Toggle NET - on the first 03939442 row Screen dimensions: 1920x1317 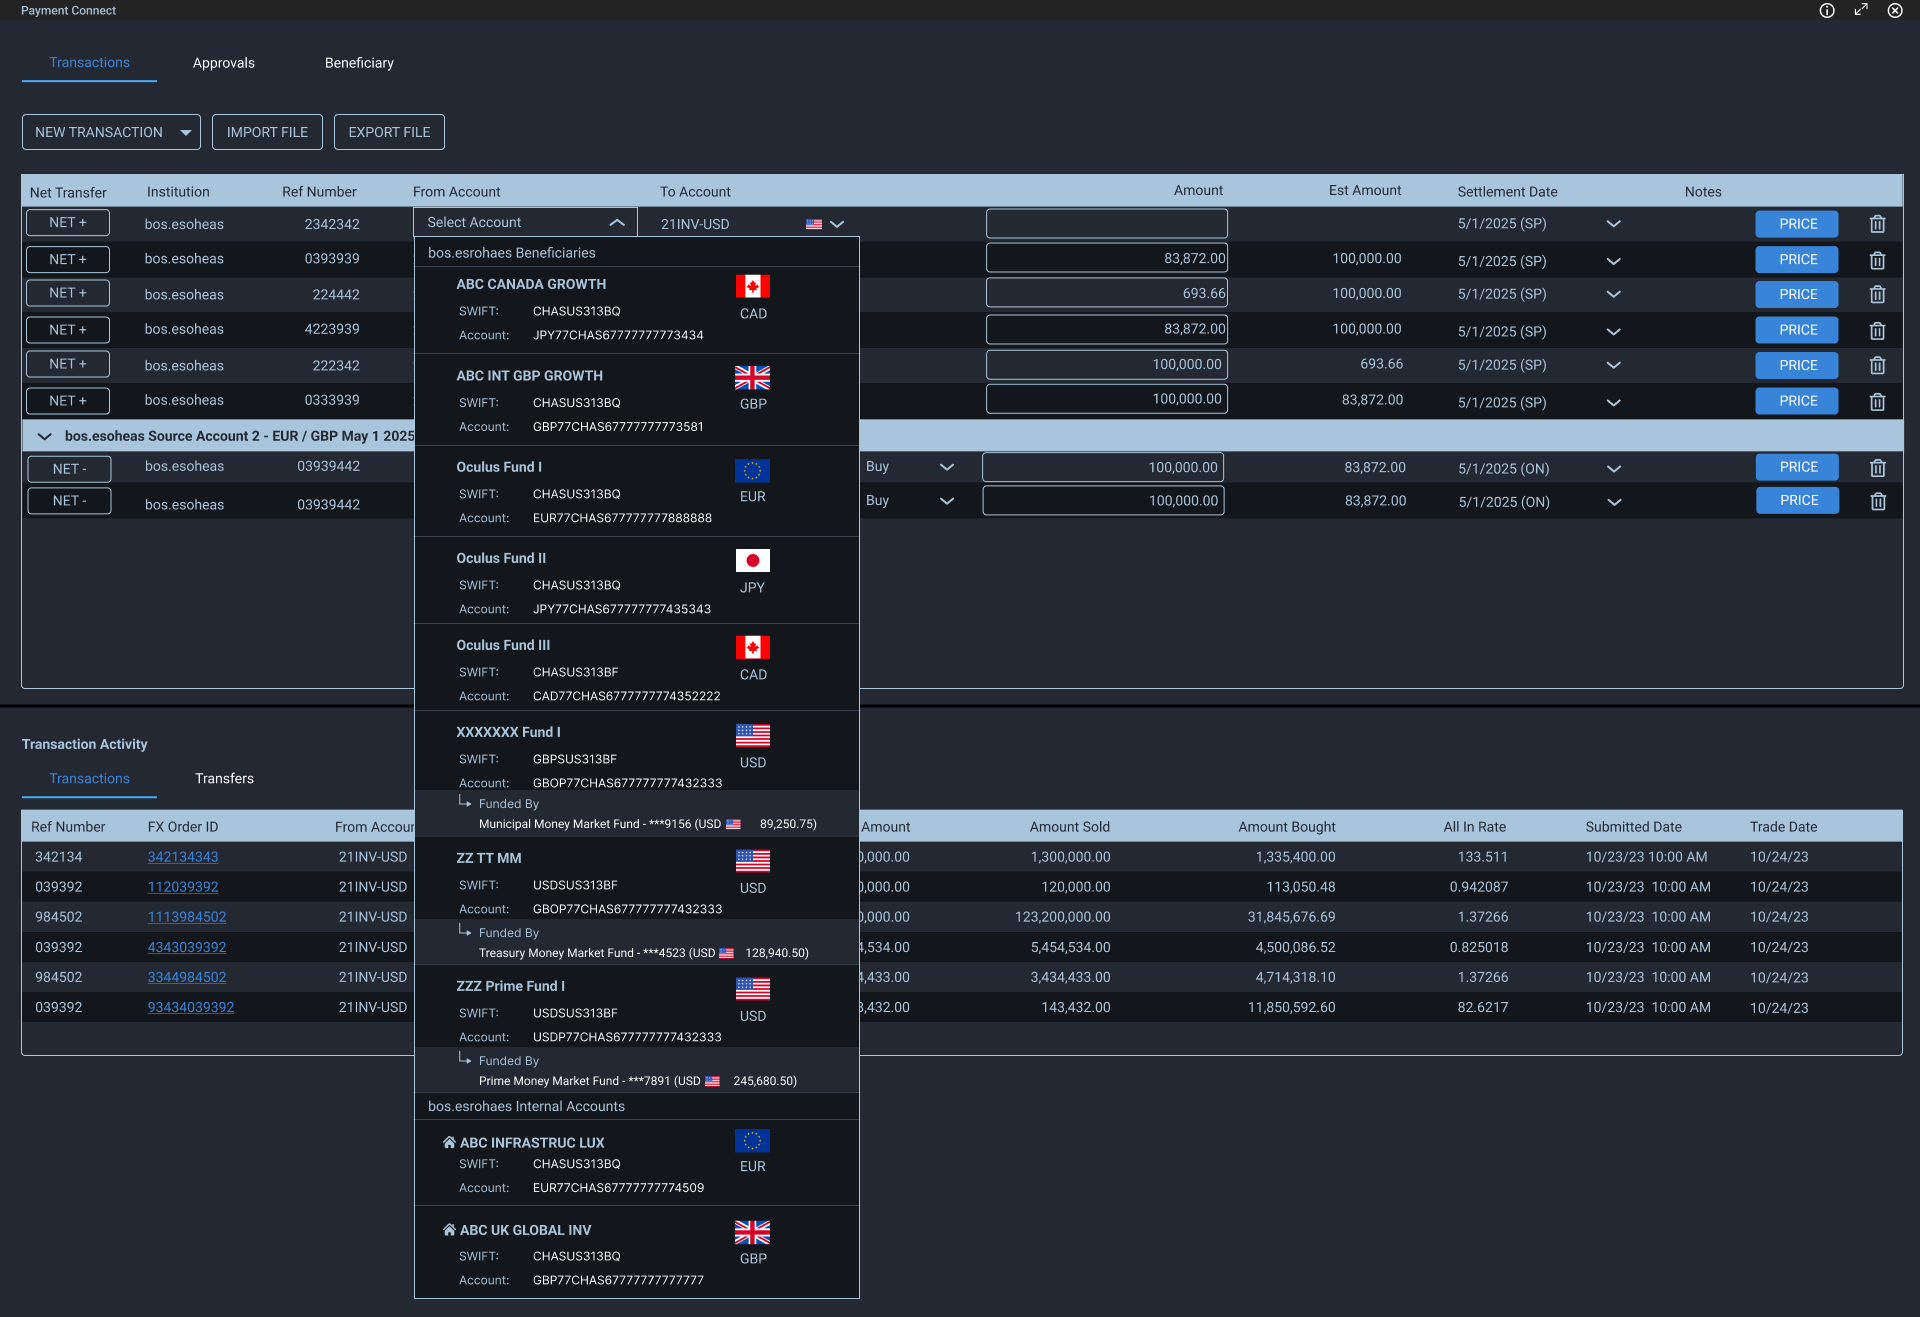(x=68, y=468)
